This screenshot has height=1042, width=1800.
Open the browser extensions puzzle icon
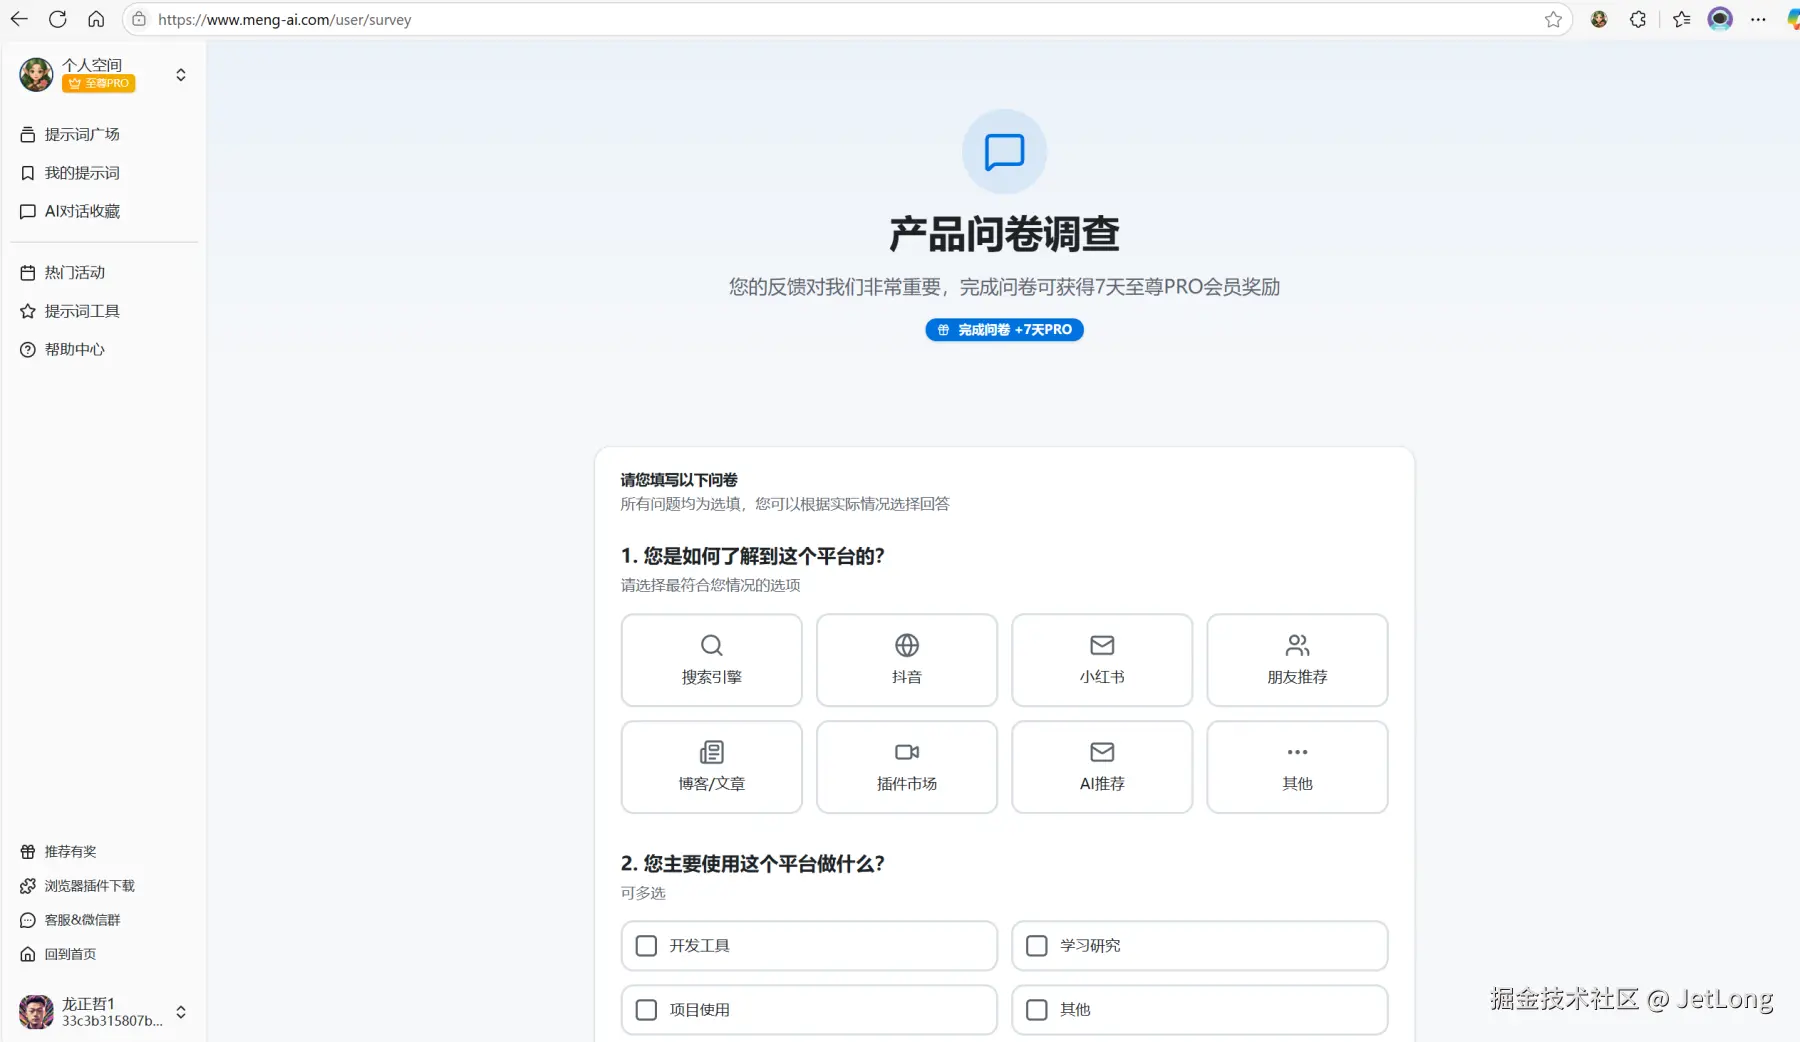coord(1638,19)
